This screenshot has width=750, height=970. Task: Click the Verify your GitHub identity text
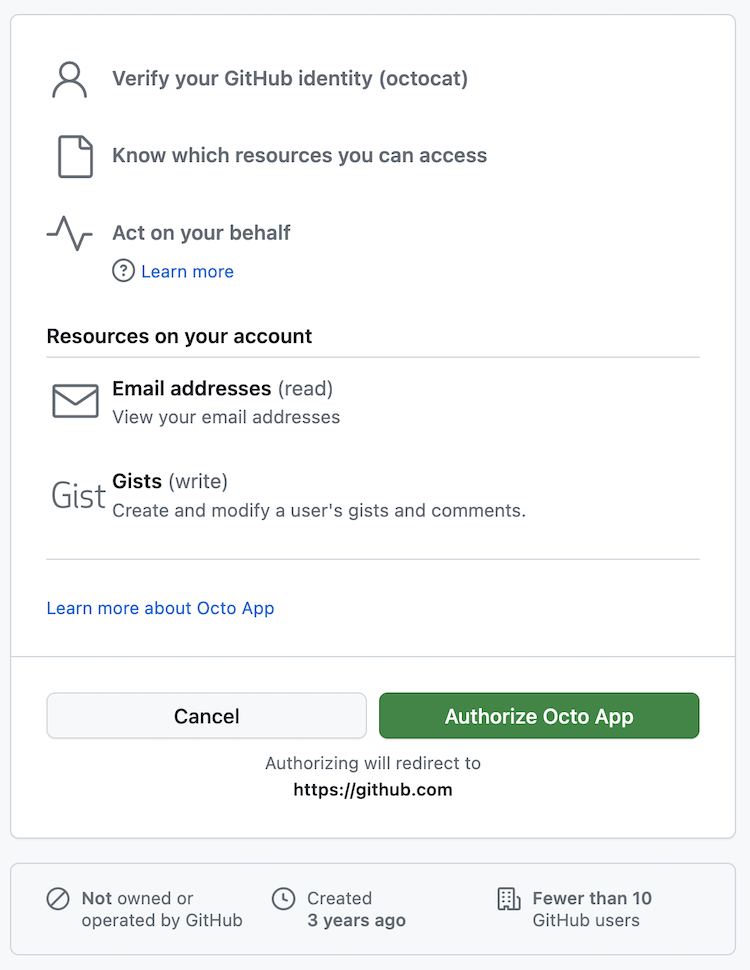[x=290, y=78]
